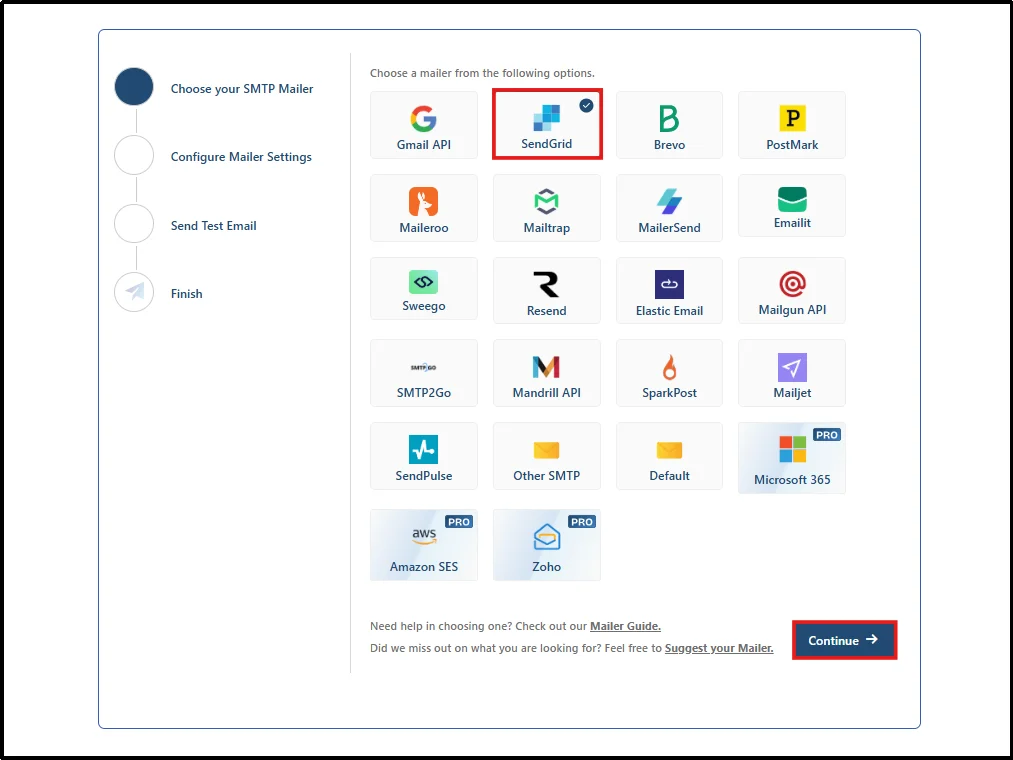Choose the Microsoft 365 PRO mailer
Screen dimensions: 1013x760
[792, 458]
